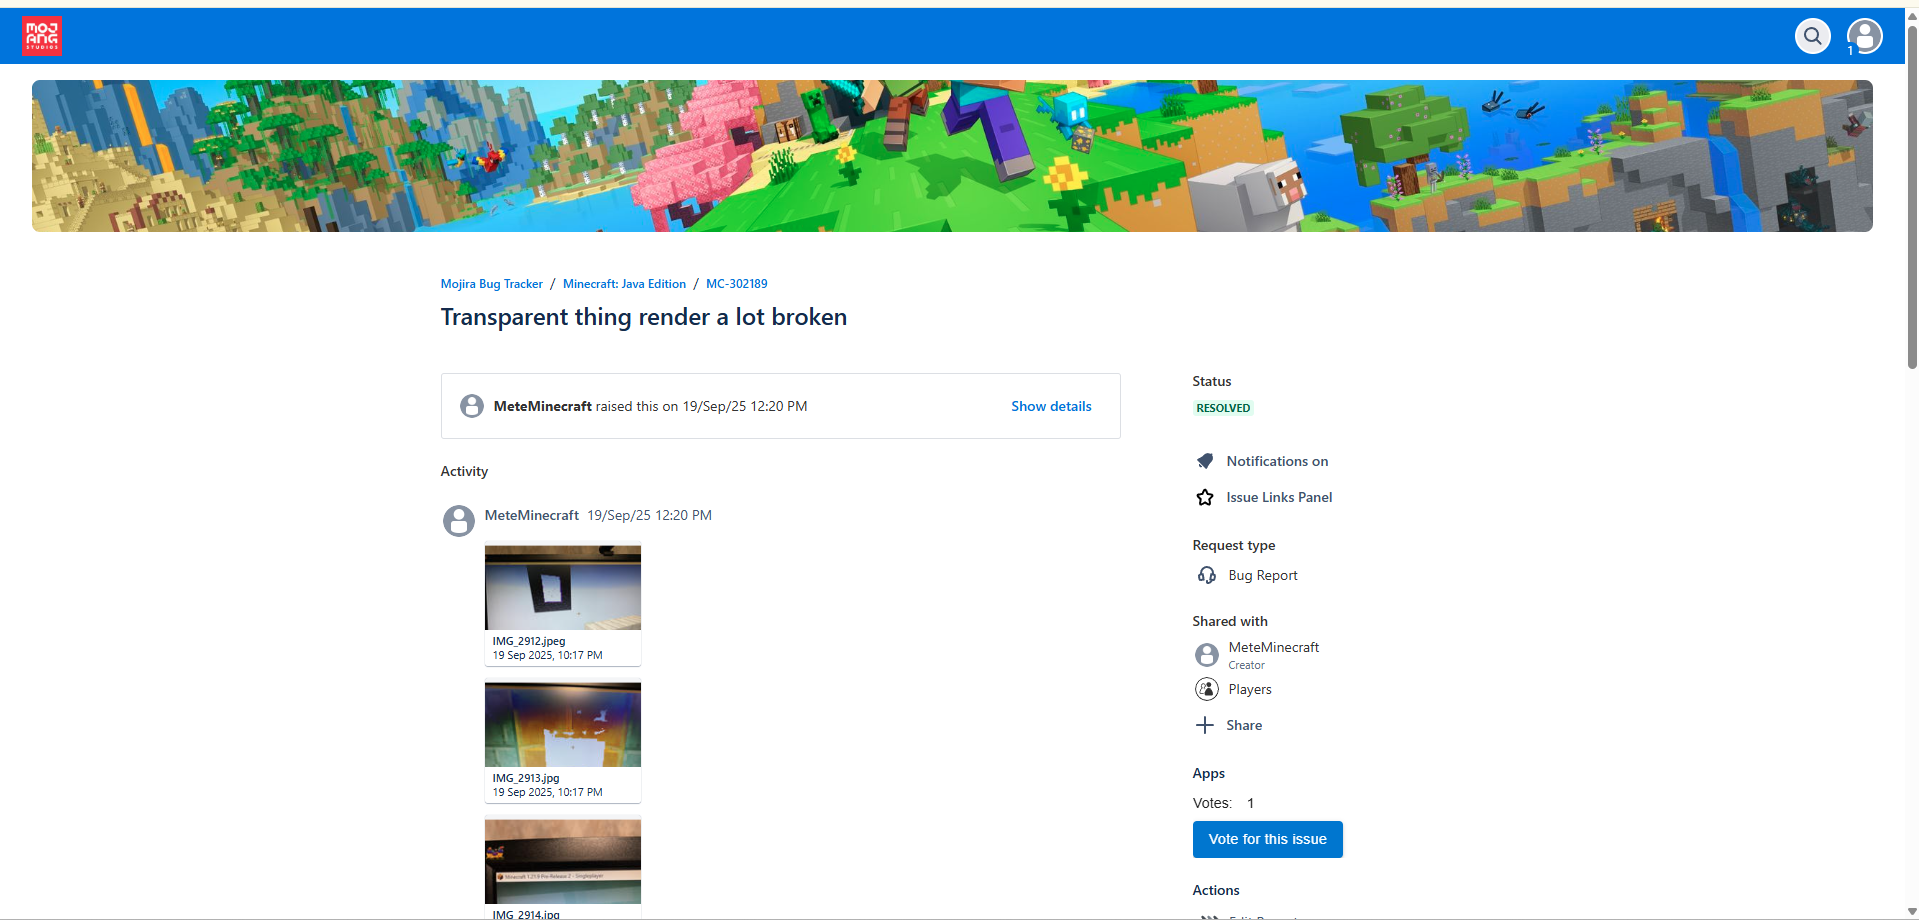Click the Players group icon
1919x920 pixels.
click(x=1207, y=689)
